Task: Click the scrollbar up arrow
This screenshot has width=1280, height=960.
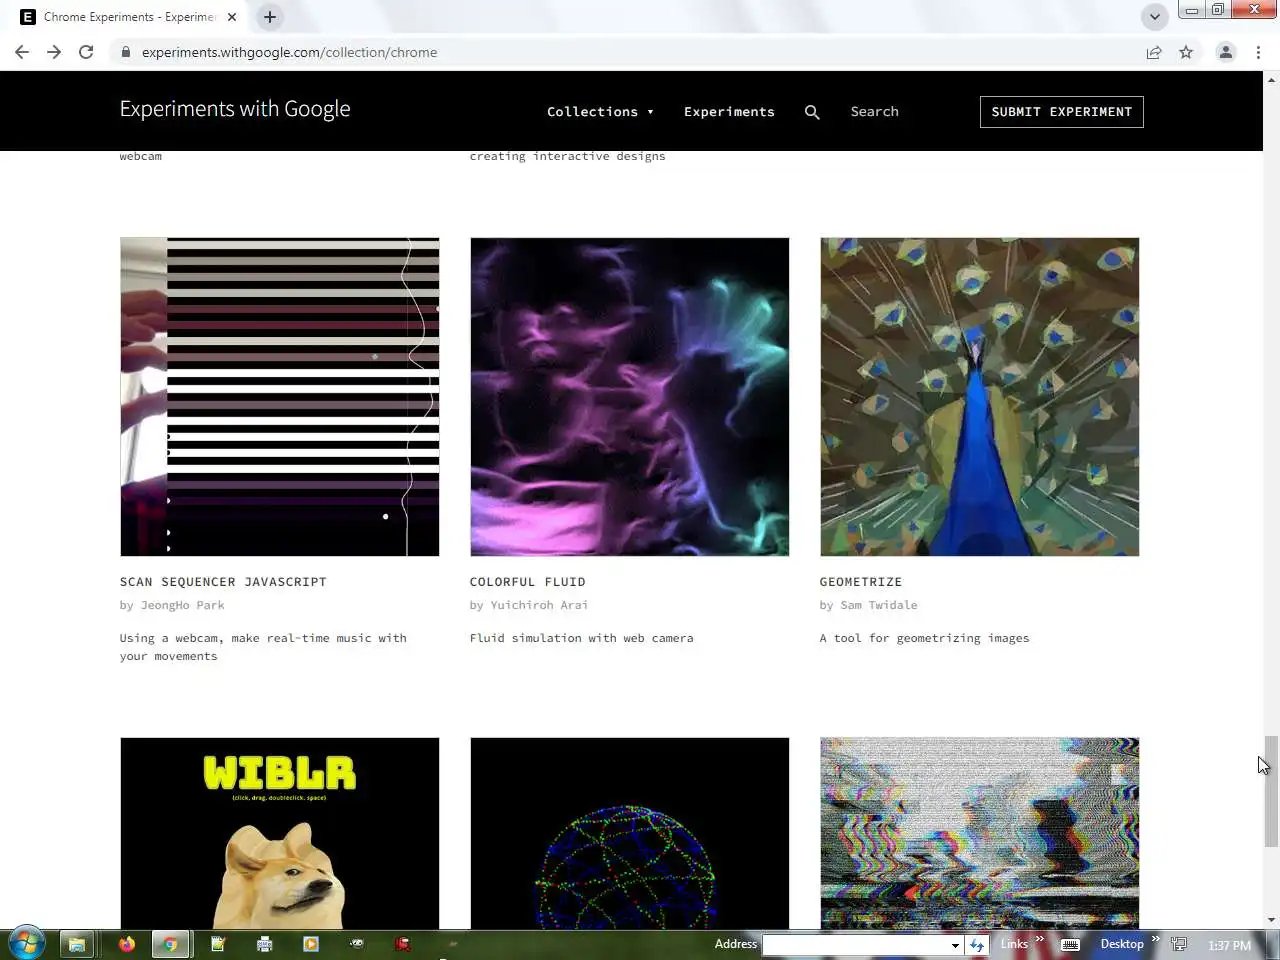Action: pyautogui.click(x=1272, y=79)
